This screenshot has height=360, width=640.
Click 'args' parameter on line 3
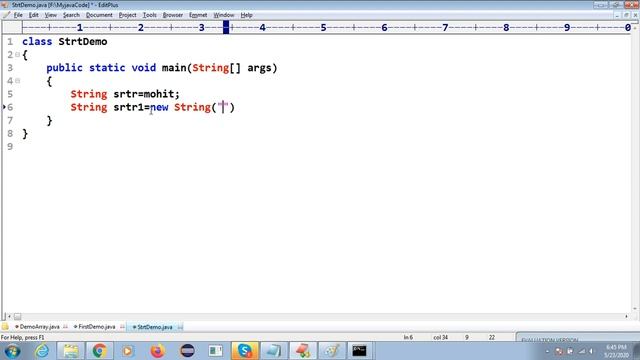coord(259,68)
